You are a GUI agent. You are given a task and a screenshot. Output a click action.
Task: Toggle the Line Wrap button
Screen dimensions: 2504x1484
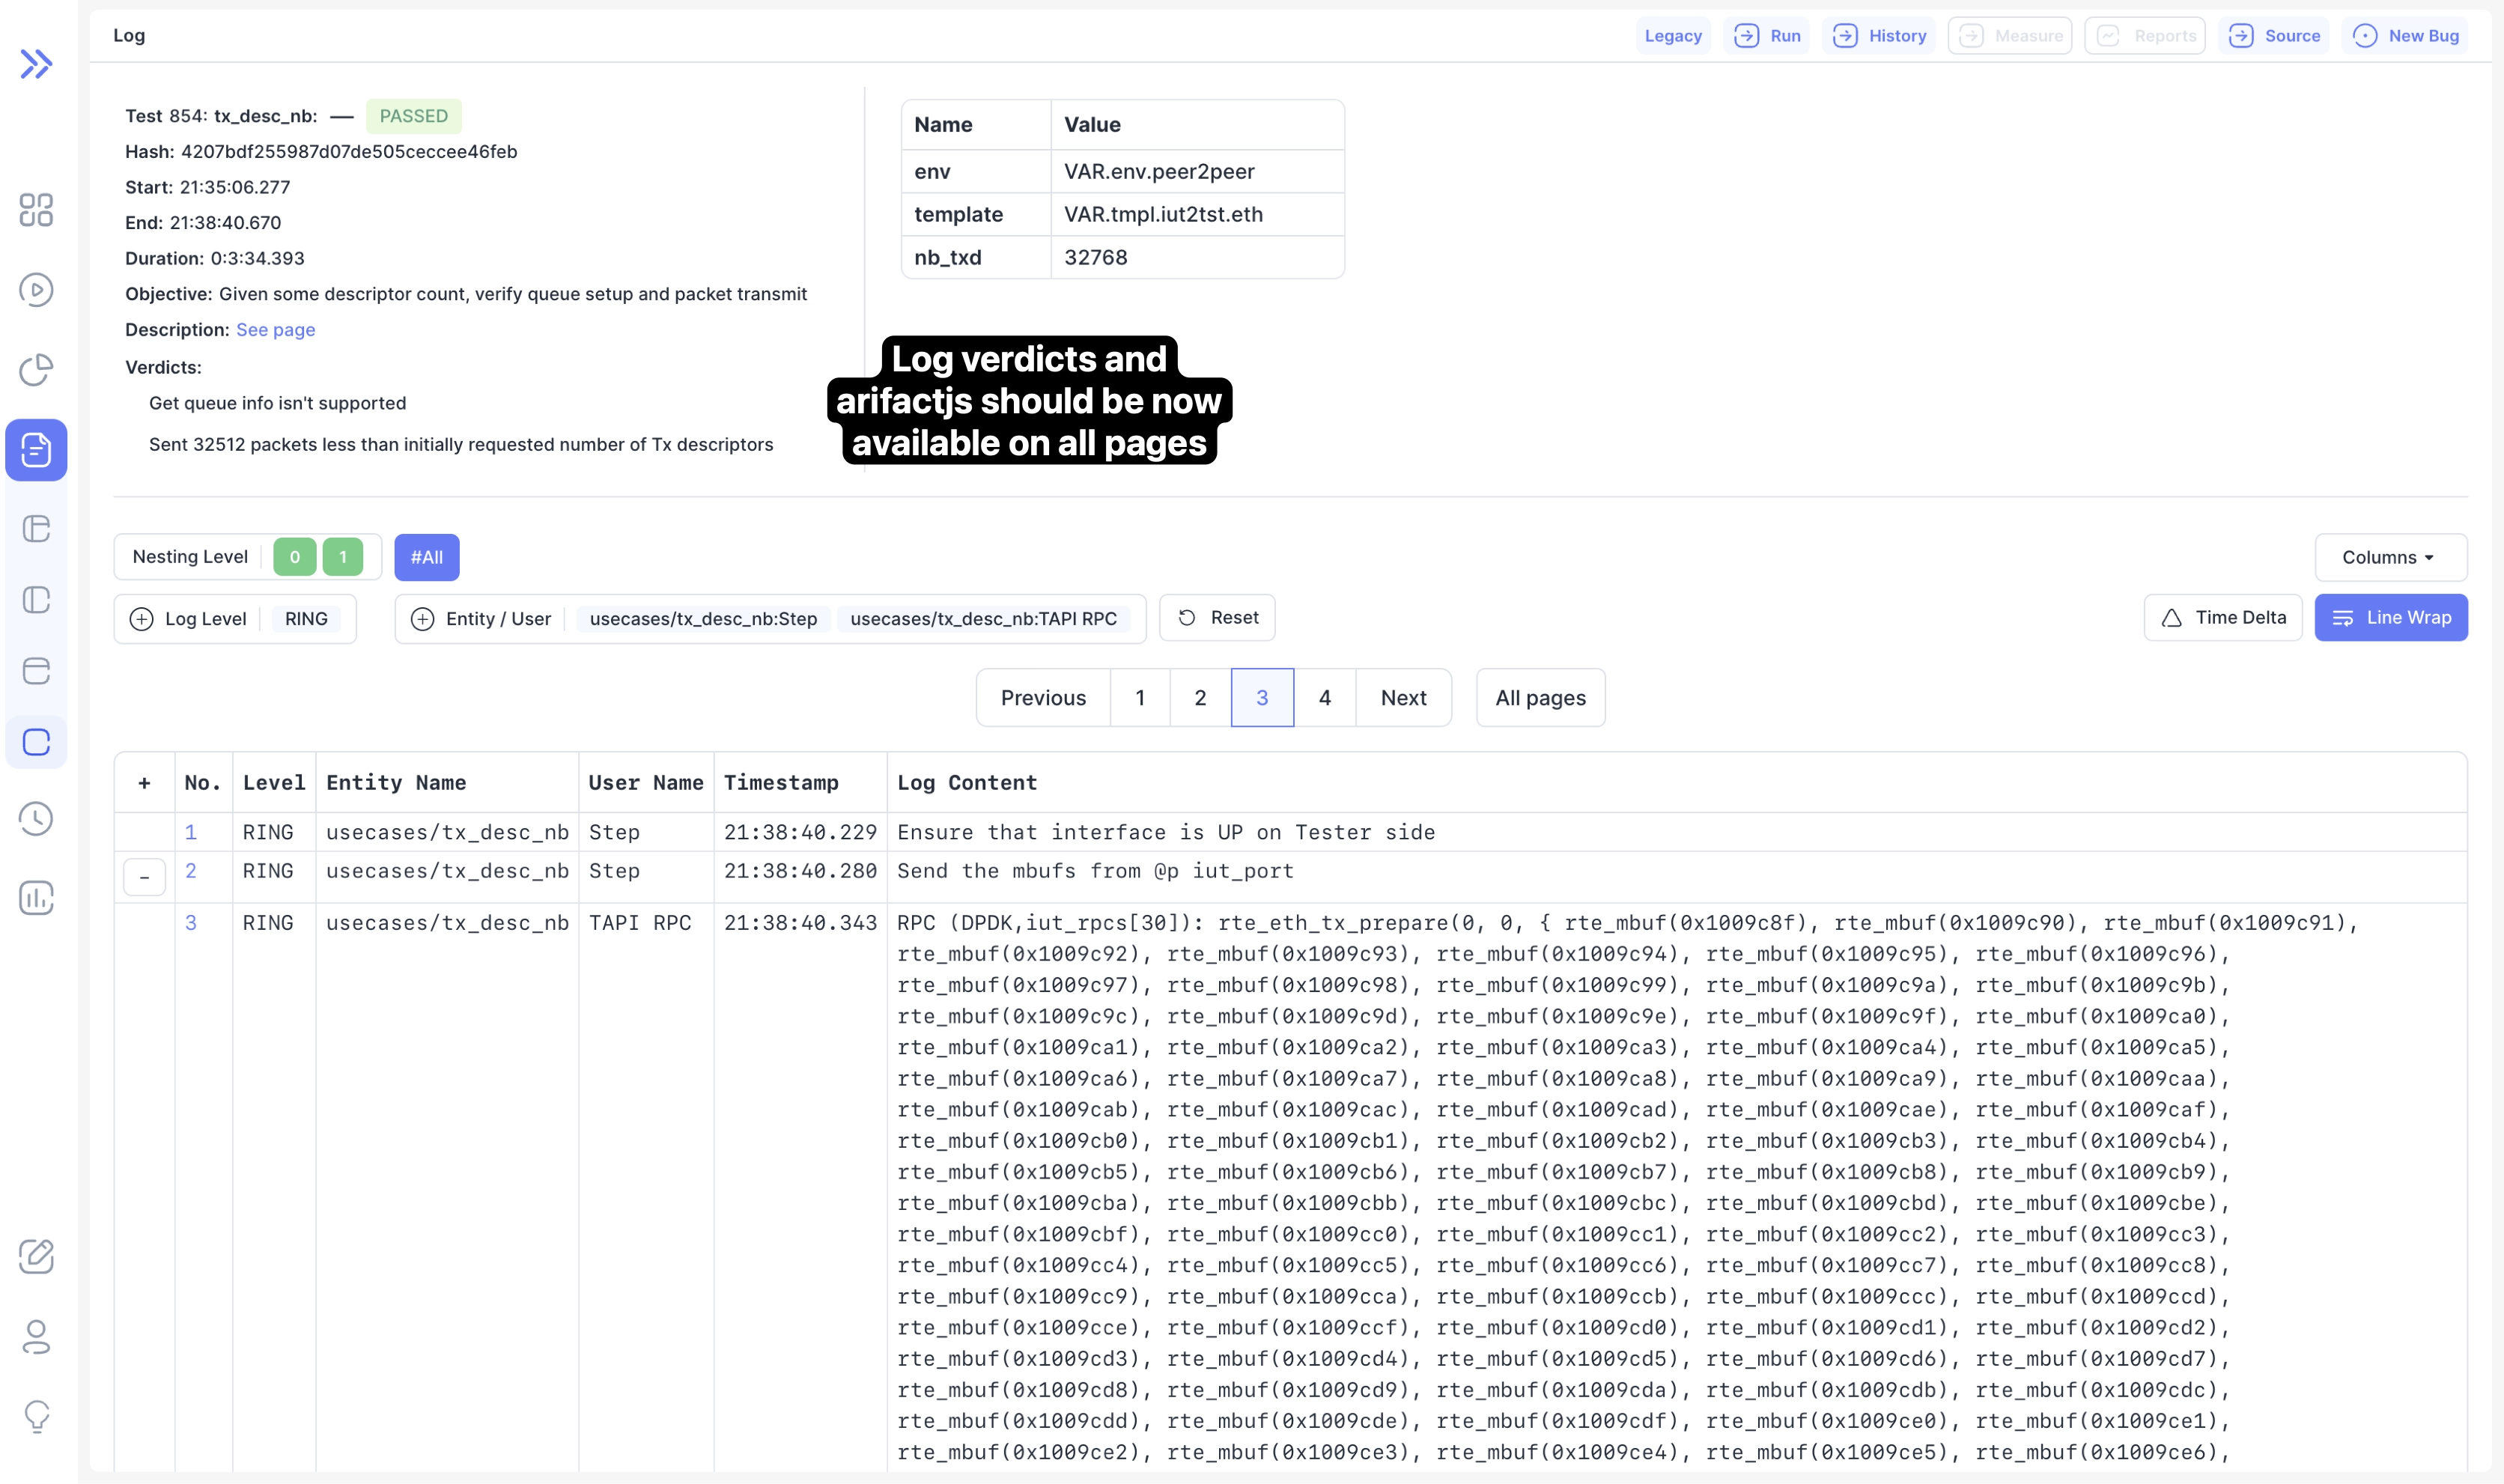[2390, 618]
